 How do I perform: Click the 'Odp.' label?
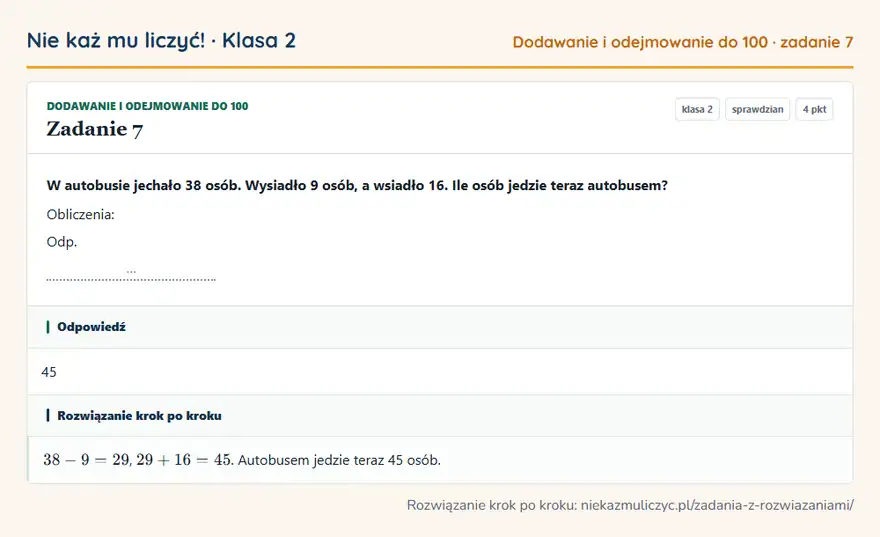pos(62,242)
